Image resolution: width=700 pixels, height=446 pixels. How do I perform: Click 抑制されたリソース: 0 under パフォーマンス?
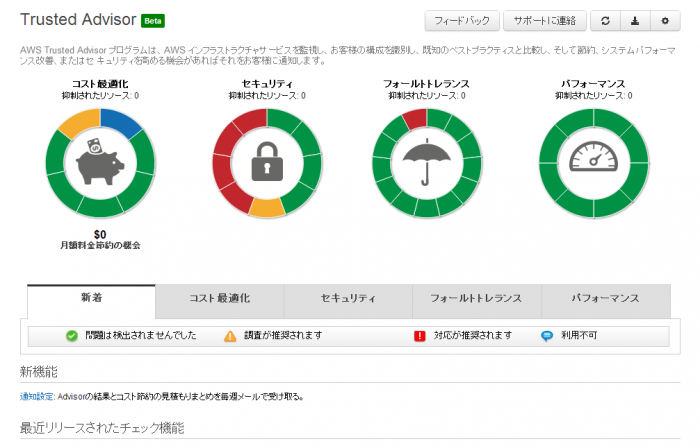pyautogui.click(x=593, y=96)
